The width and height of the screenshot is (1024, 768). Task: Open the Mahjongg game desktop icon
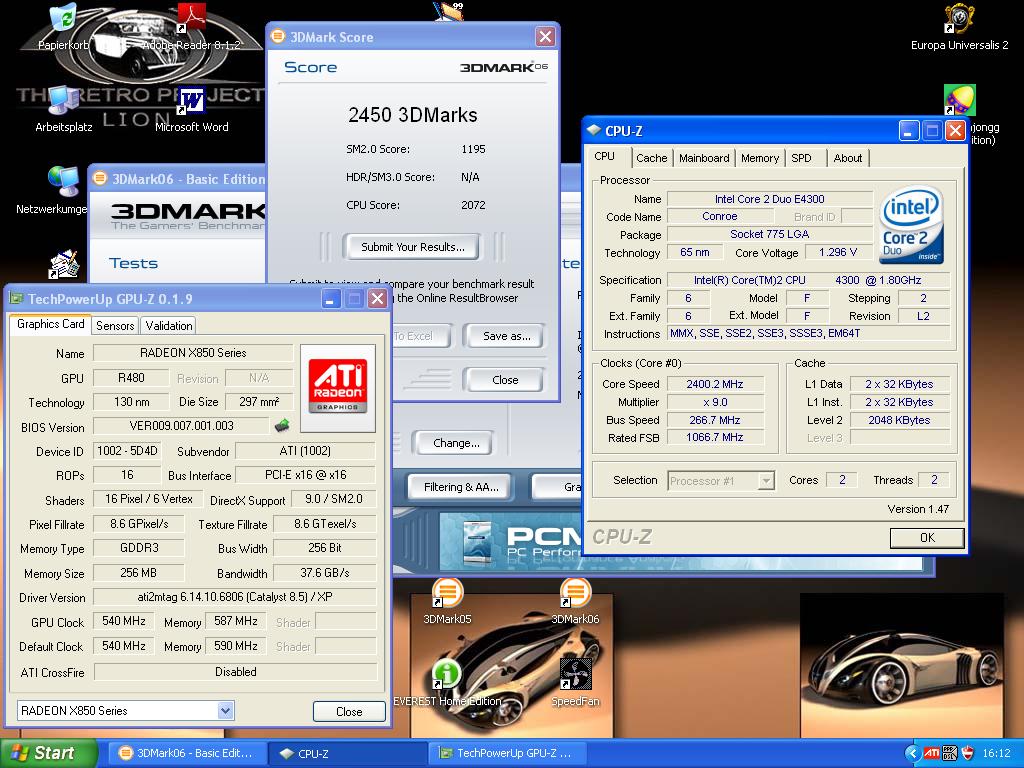(x=959, y=101)
